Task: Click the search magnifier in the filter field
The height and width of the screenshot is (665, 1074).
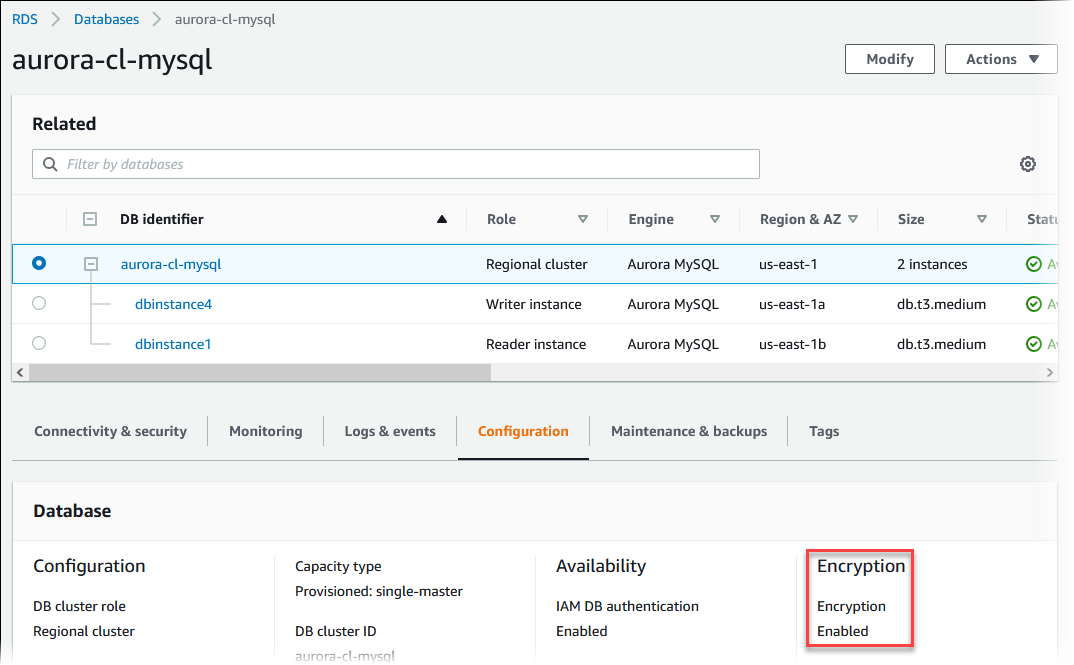Action: (x=49, y=163)
